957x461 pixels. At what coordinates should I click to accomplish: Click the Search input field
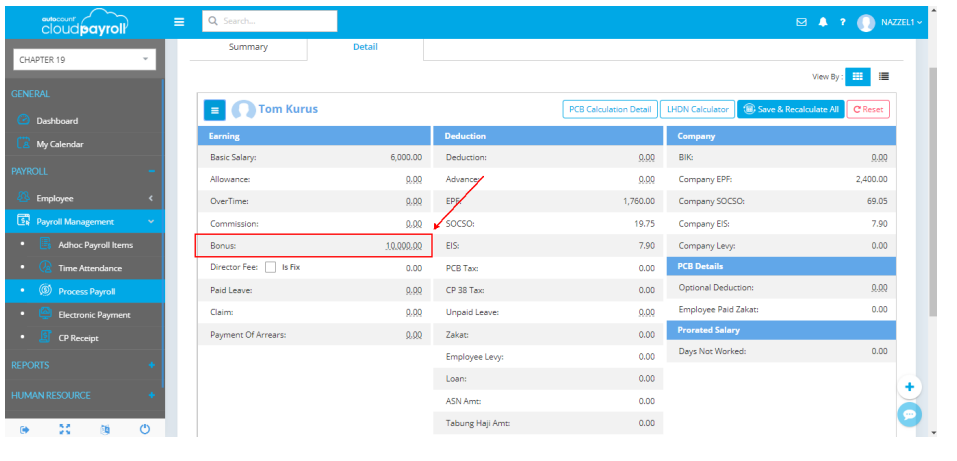tap(270, 21)
